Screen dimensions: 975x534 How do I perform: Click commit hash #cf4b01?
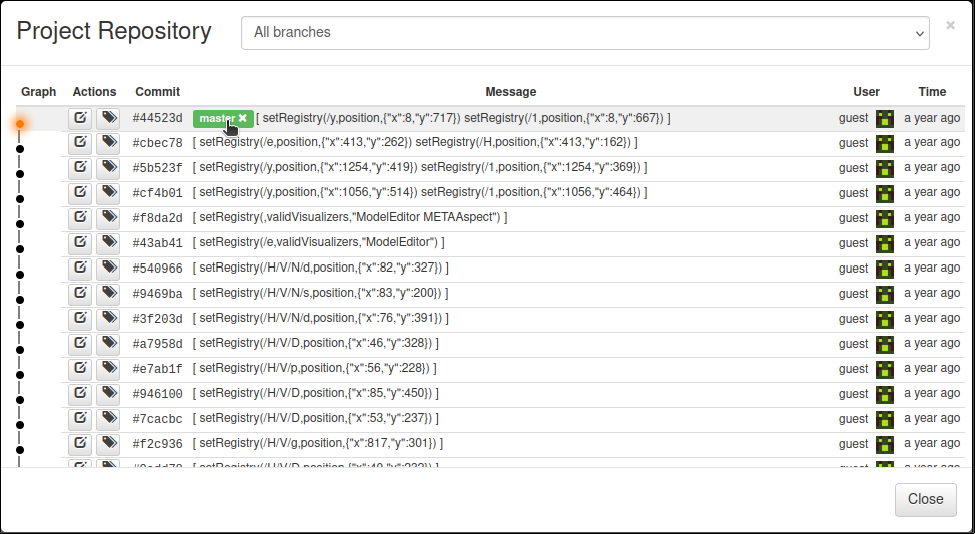coord(158,193)
